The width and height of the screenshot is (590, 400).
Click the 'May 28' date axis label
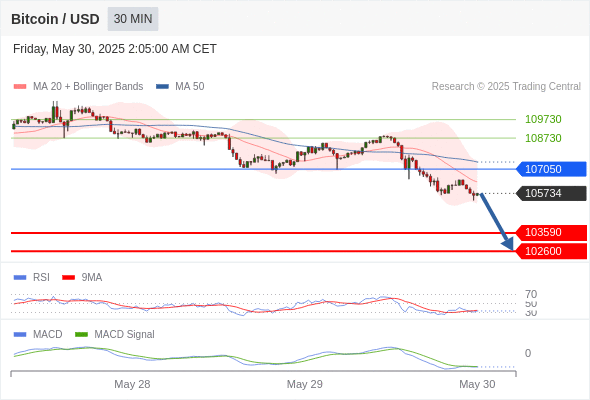[x=132, y=384]
